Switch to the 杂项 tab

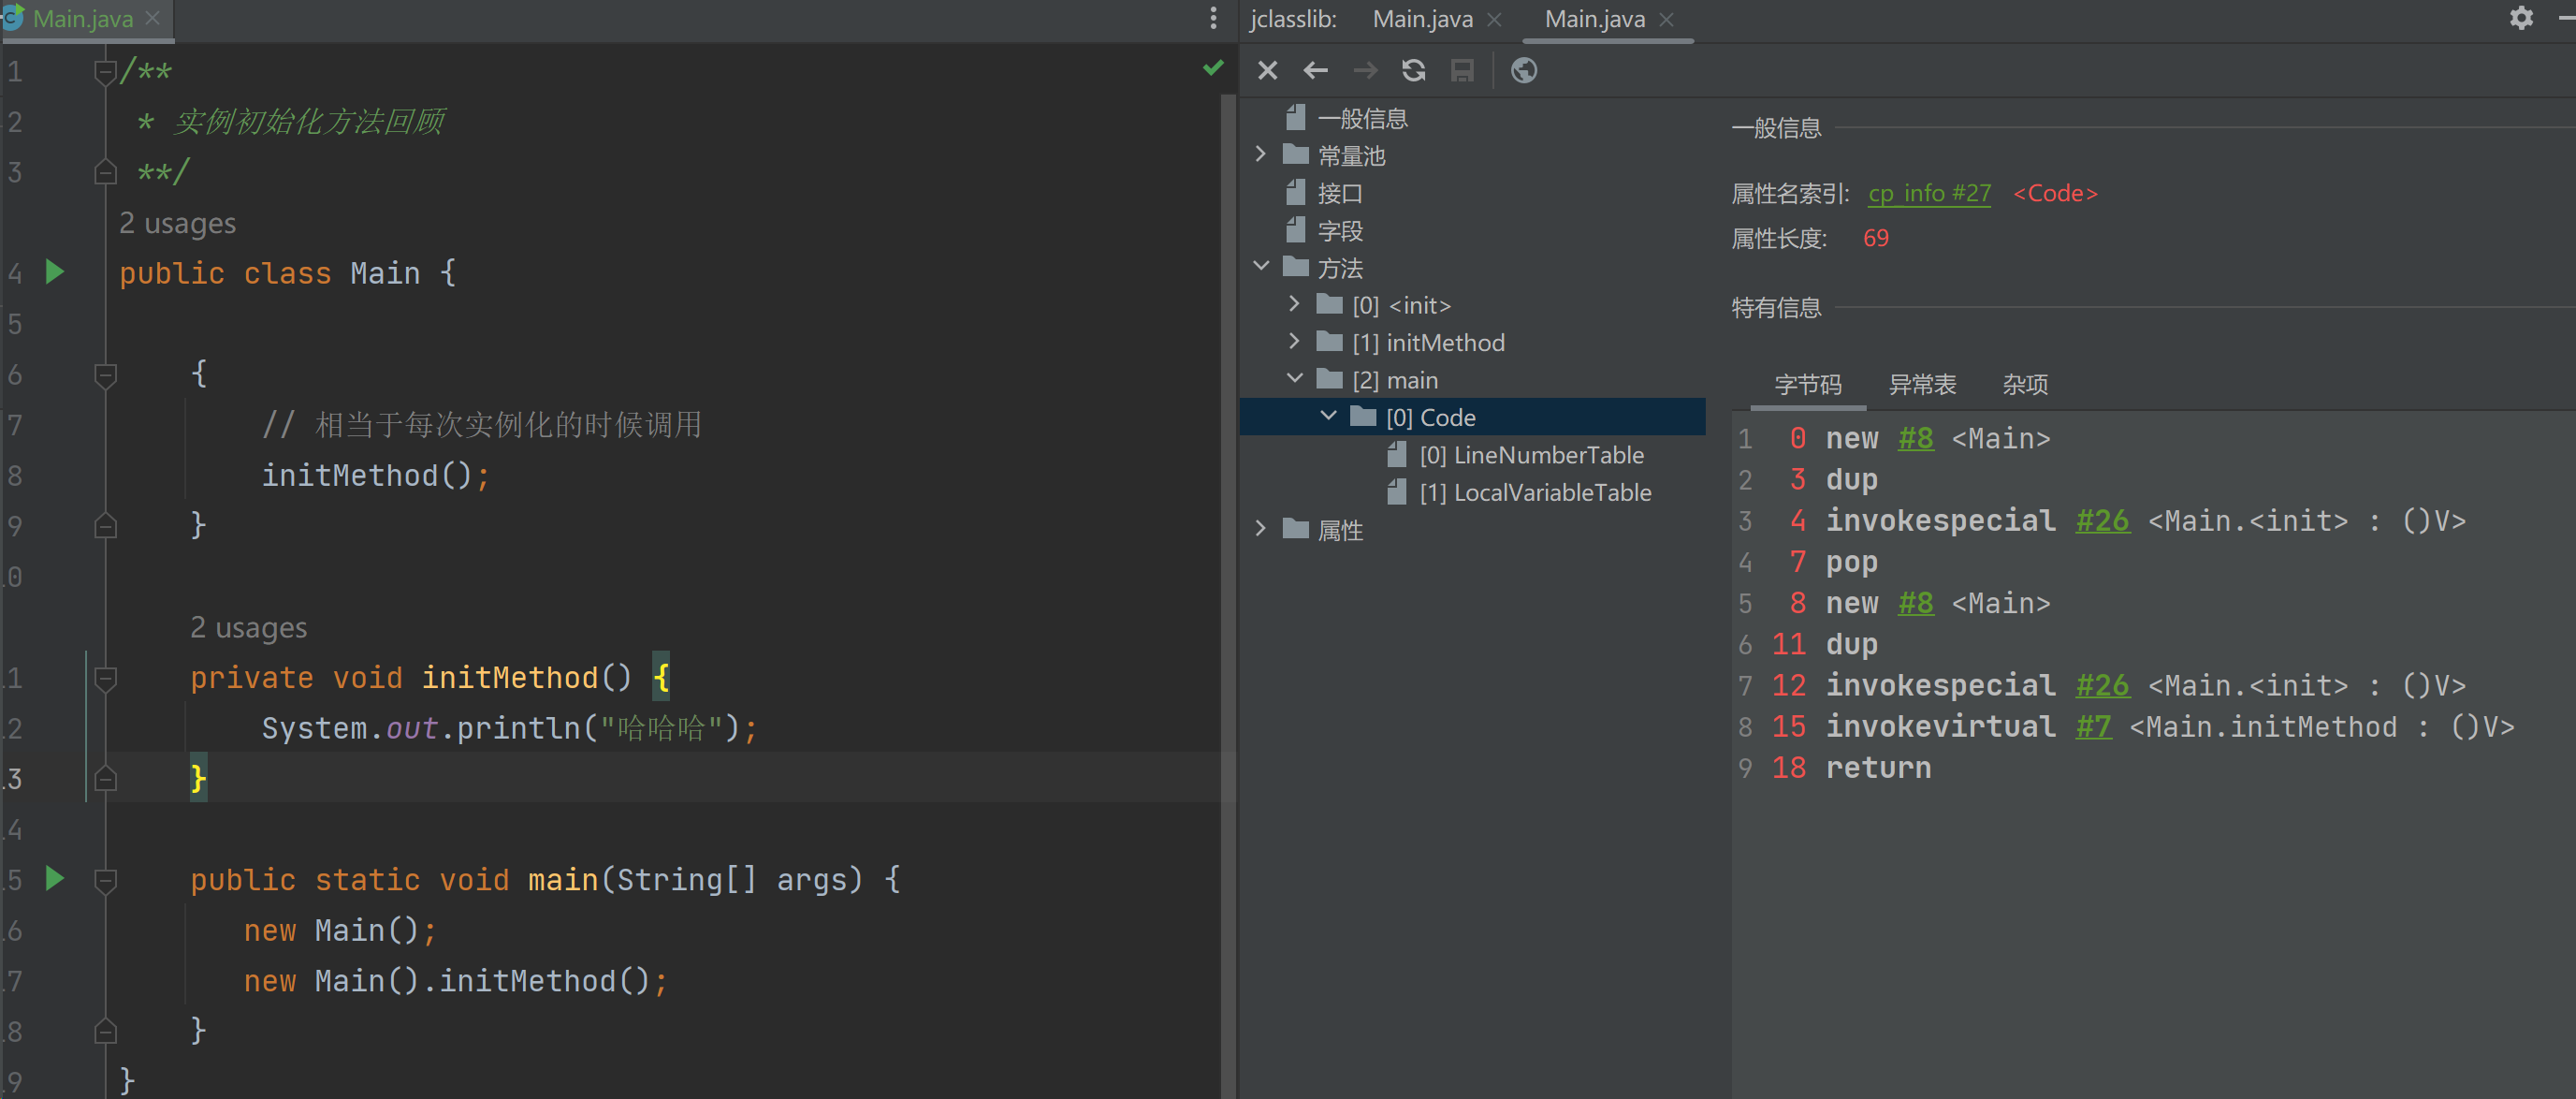coord(2025,385)
